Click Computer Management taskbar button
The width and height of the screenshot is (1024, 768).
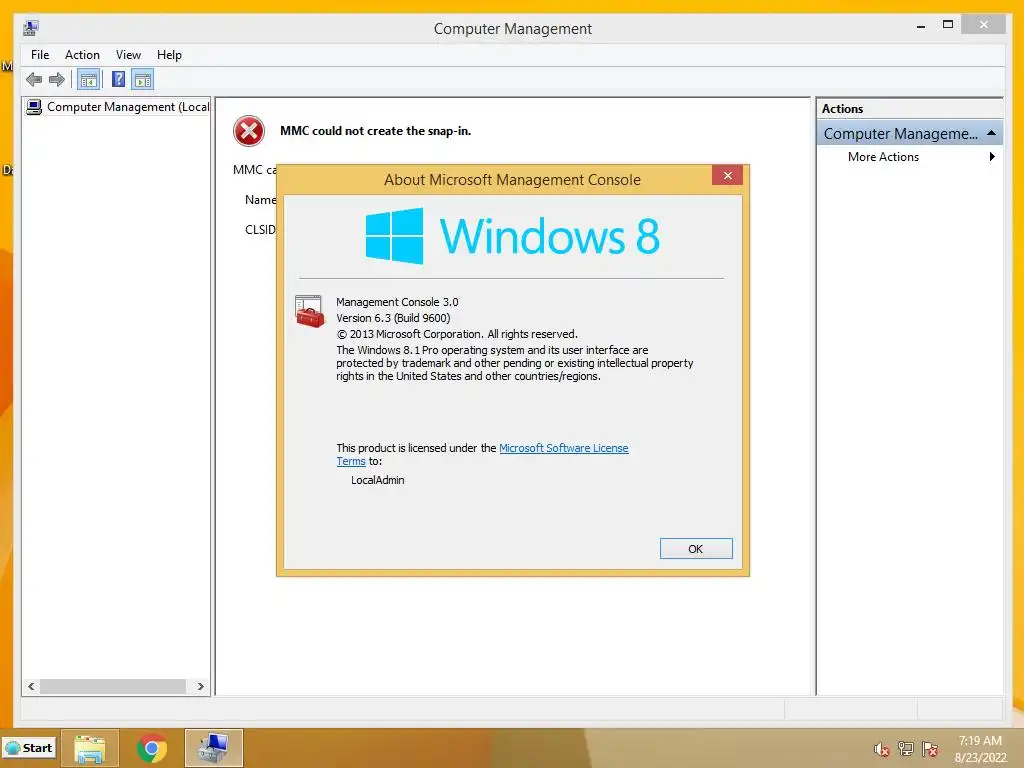pyautogui.click(x=214, y=748)
